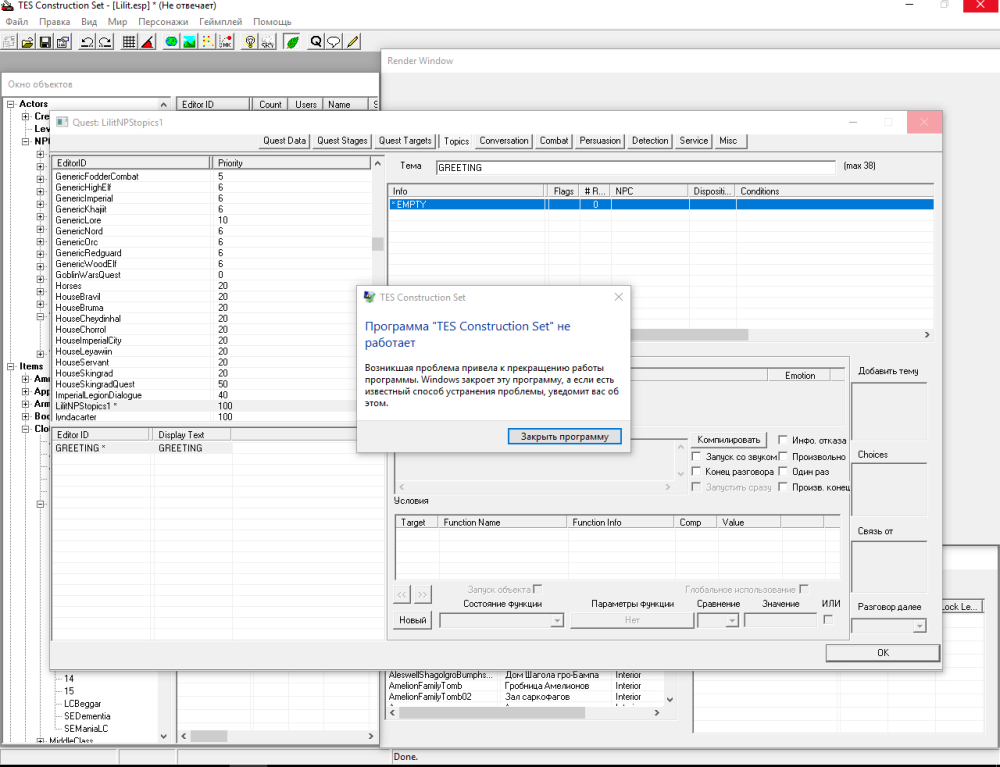Screen dimensions: 1000x767
Task: Enable Запуск со звуком checkbox
Action: click(x=696, y=457)
